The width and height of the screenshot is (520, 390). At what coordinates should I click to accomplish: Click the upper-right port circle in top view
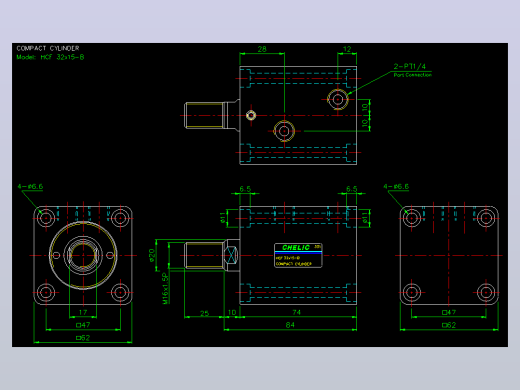[338, 99]
